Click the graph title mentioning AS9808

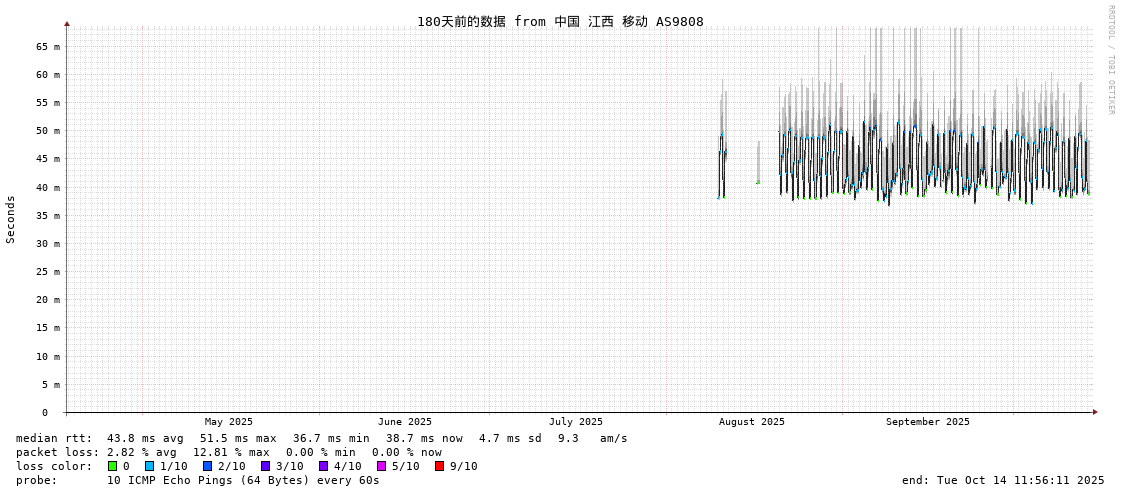tap(560, 21)
